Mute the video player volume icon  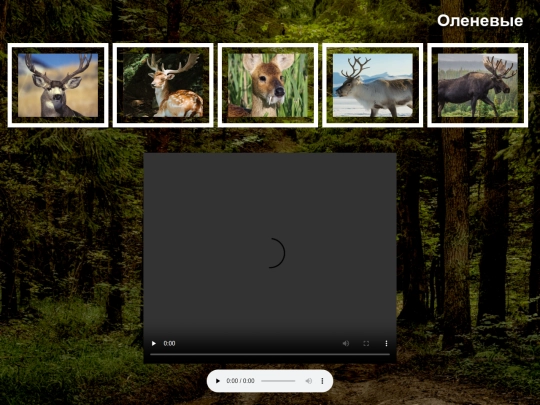346,343
